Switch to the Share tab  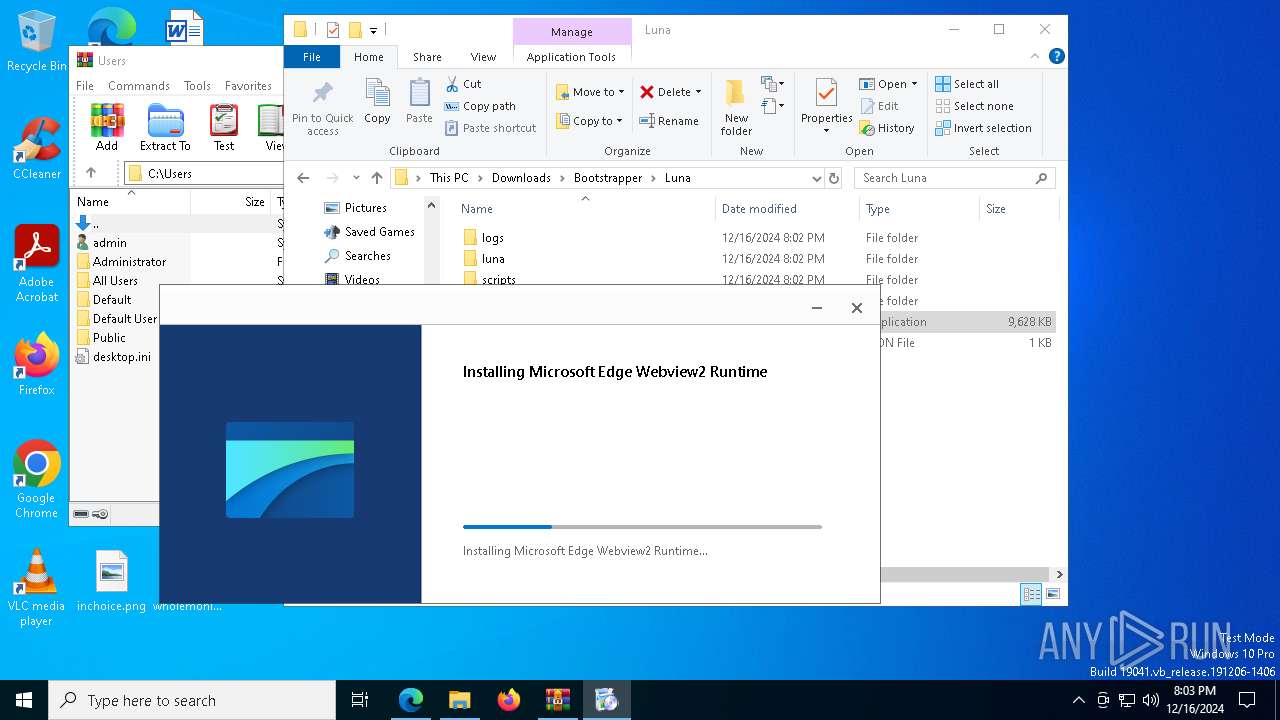pyautogui.click(x=427, y=57)
